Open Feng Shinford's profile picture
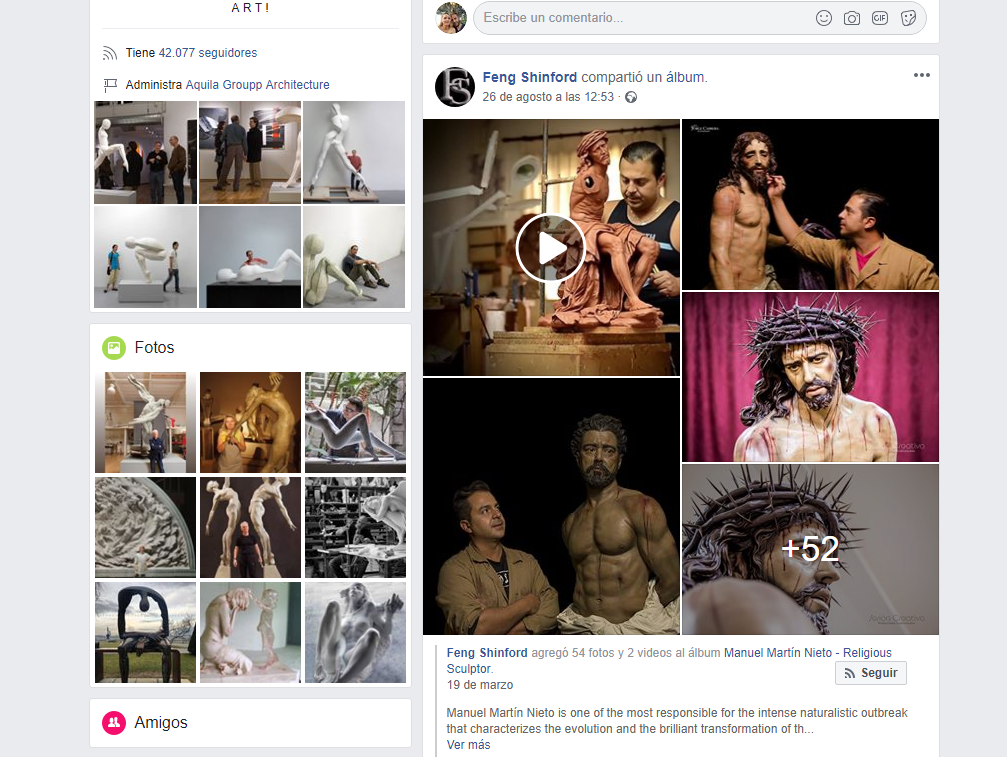Viewport: 1007px width, 757px height. [x=454, y=87]
